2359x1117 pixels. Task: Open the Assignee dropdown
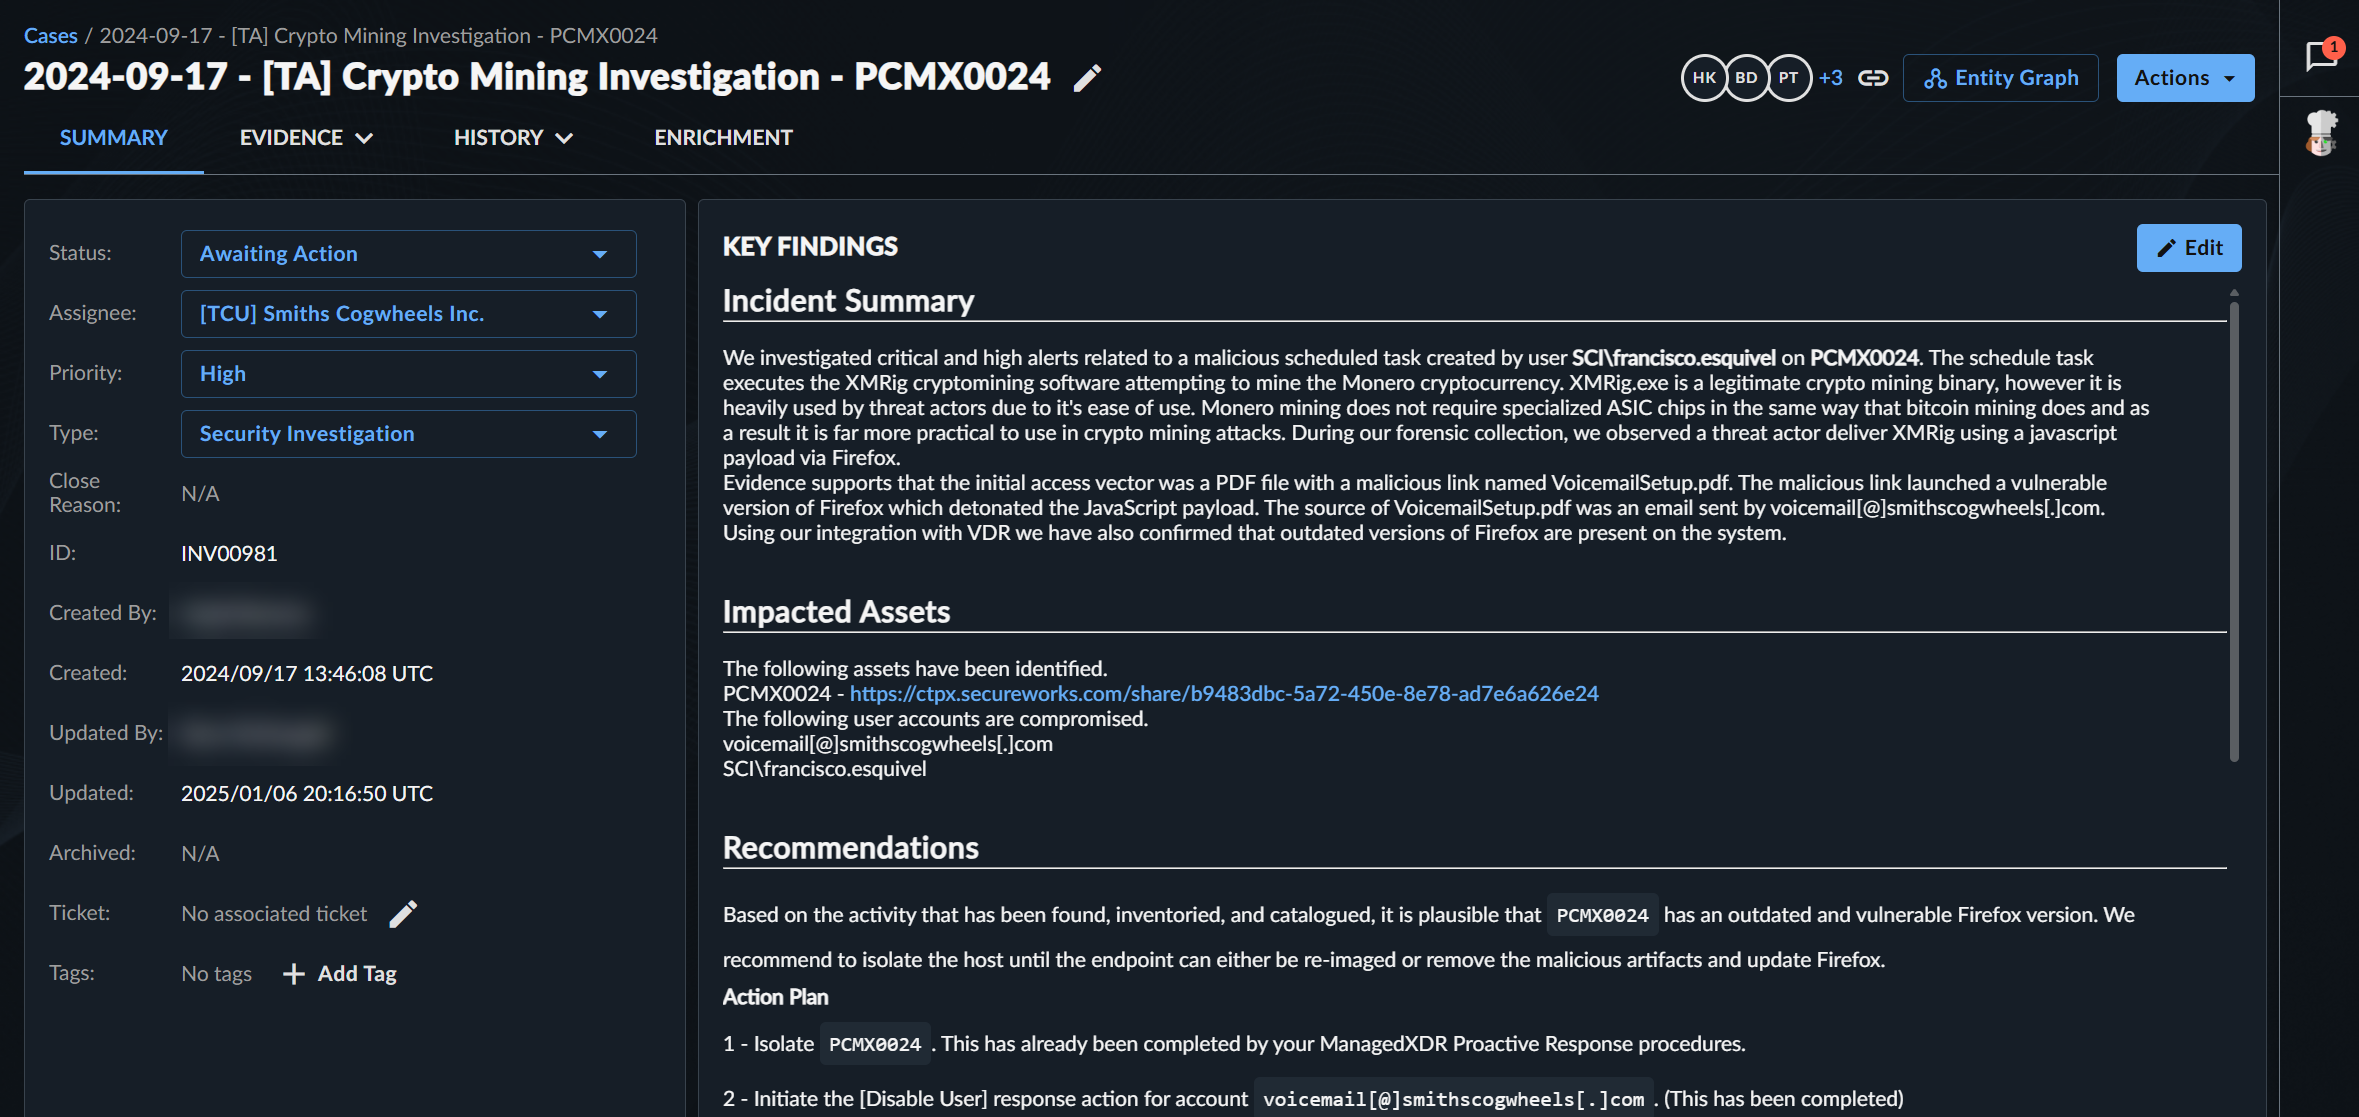tap(408, 314)
